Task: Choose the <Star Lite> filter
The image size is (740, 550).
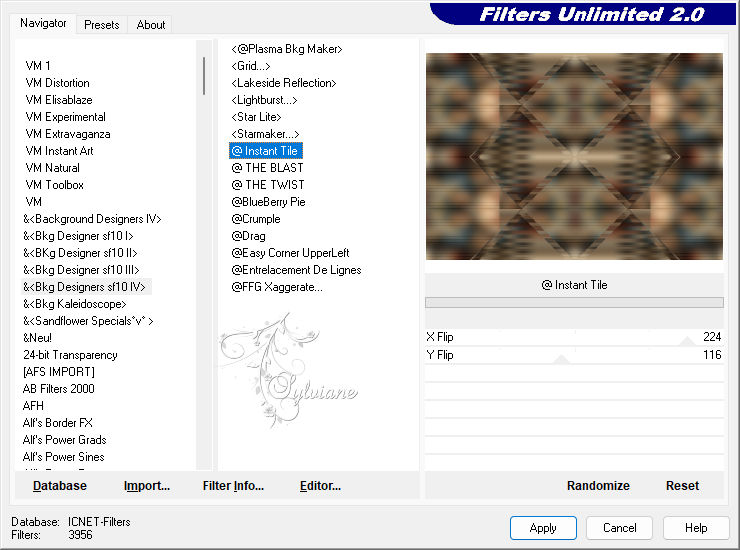Action: pos(256,117)
